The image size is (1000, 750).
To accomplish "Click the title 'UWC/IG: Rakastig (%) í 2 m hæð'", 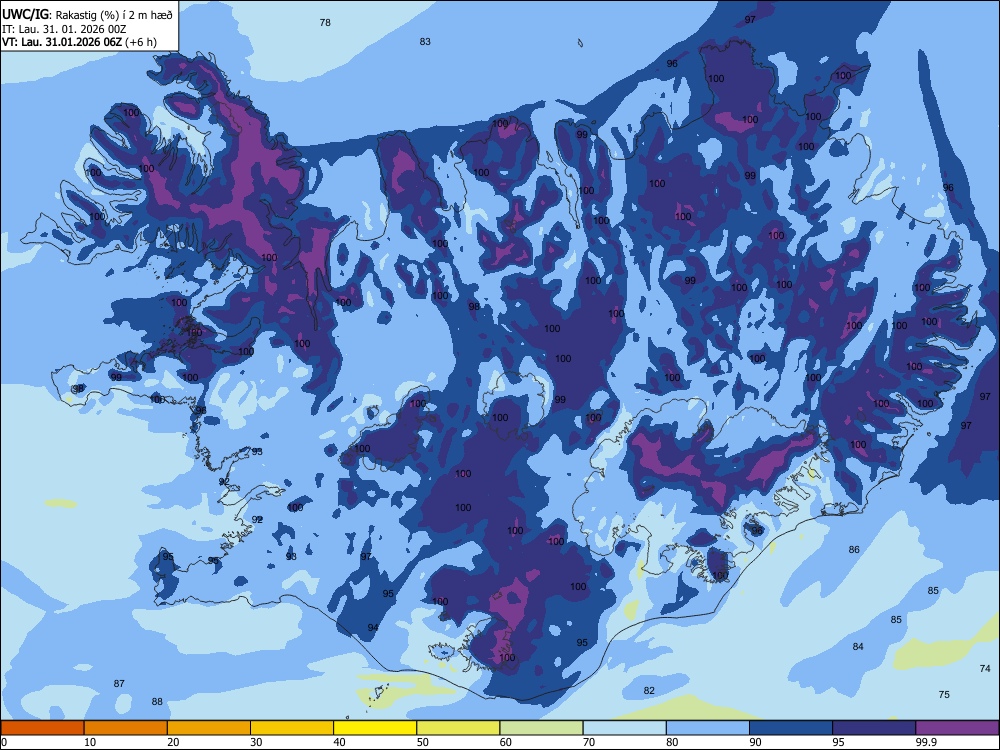I will pos(87,15).
